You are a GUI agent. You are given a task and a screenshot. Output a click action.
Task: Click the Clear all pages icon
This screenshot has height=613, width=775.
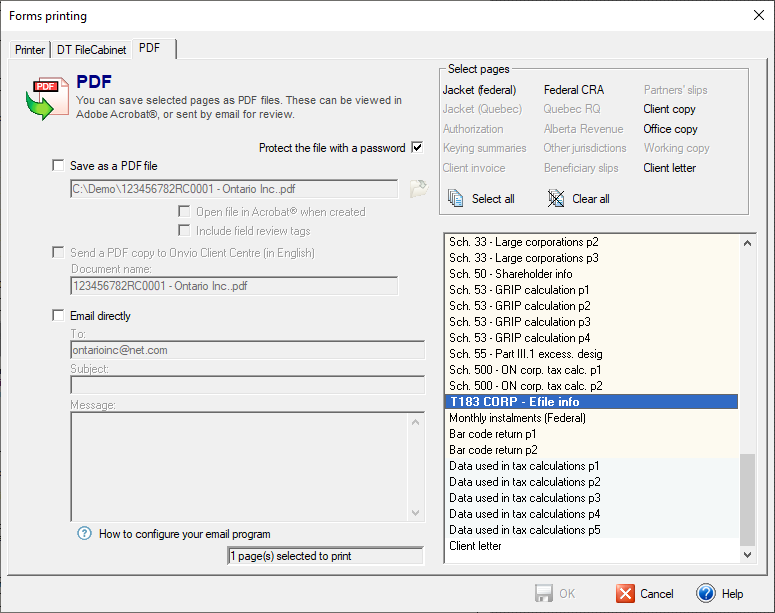point(556,198)
